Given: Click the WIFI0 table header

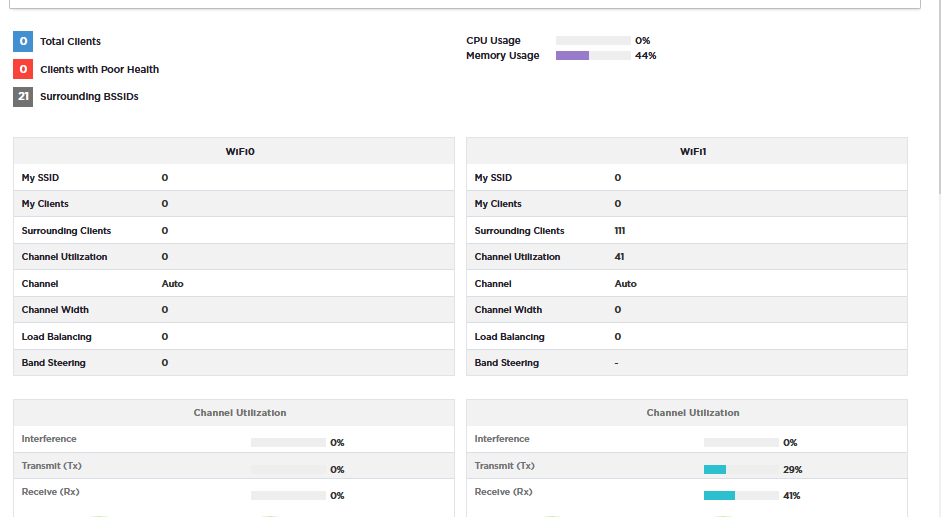Looking at the screenshot, I should [234, 151].
